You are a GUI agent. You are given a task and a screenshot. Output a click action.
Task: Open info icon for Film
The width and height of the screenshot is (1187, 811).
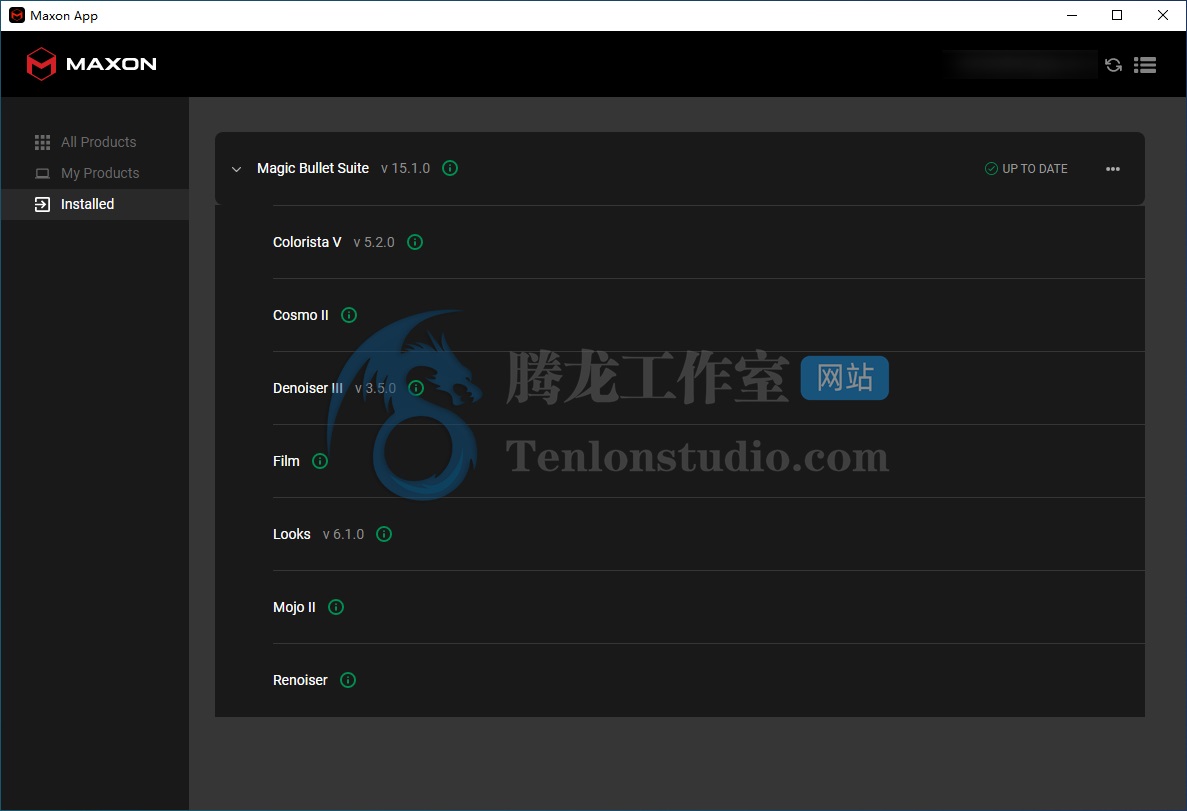320,461
